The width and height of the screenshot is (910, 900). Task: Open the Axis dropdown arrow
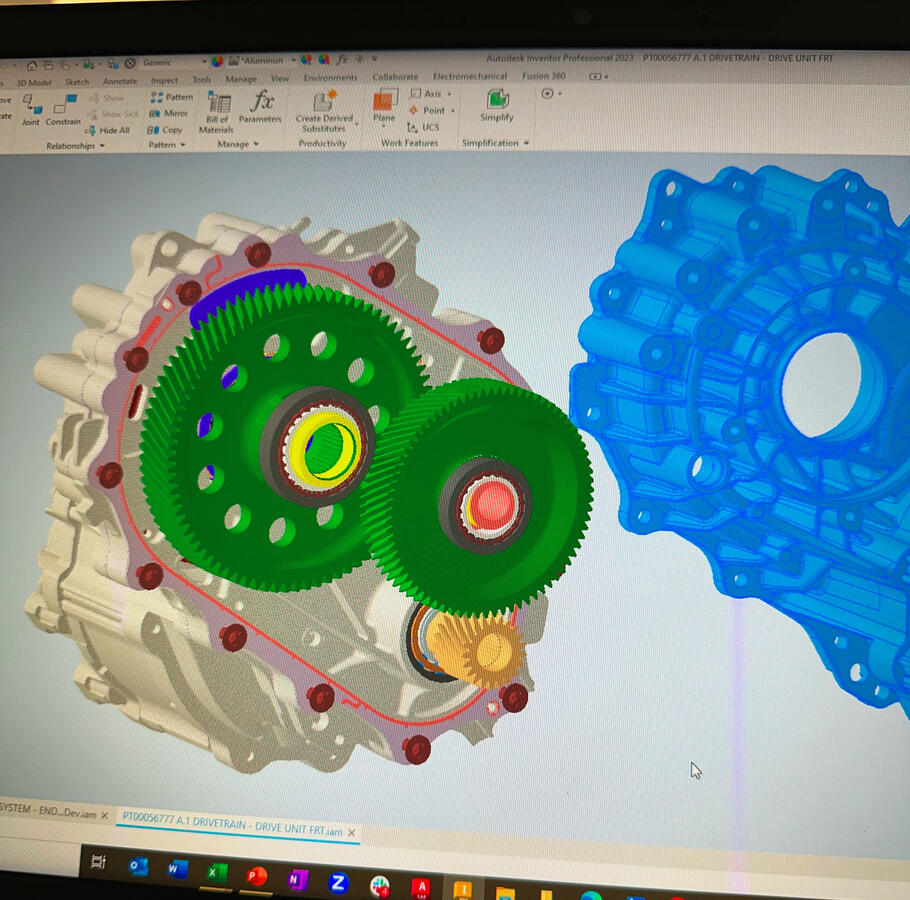(449, 94)
